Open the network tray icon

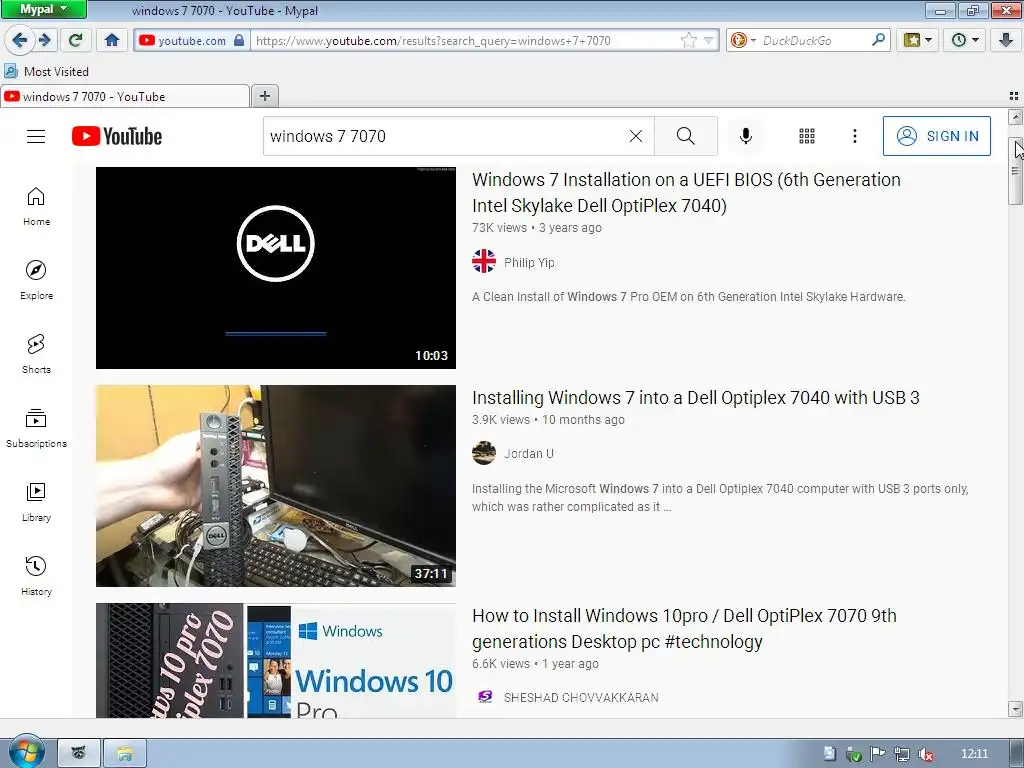(x=902, y=754)
